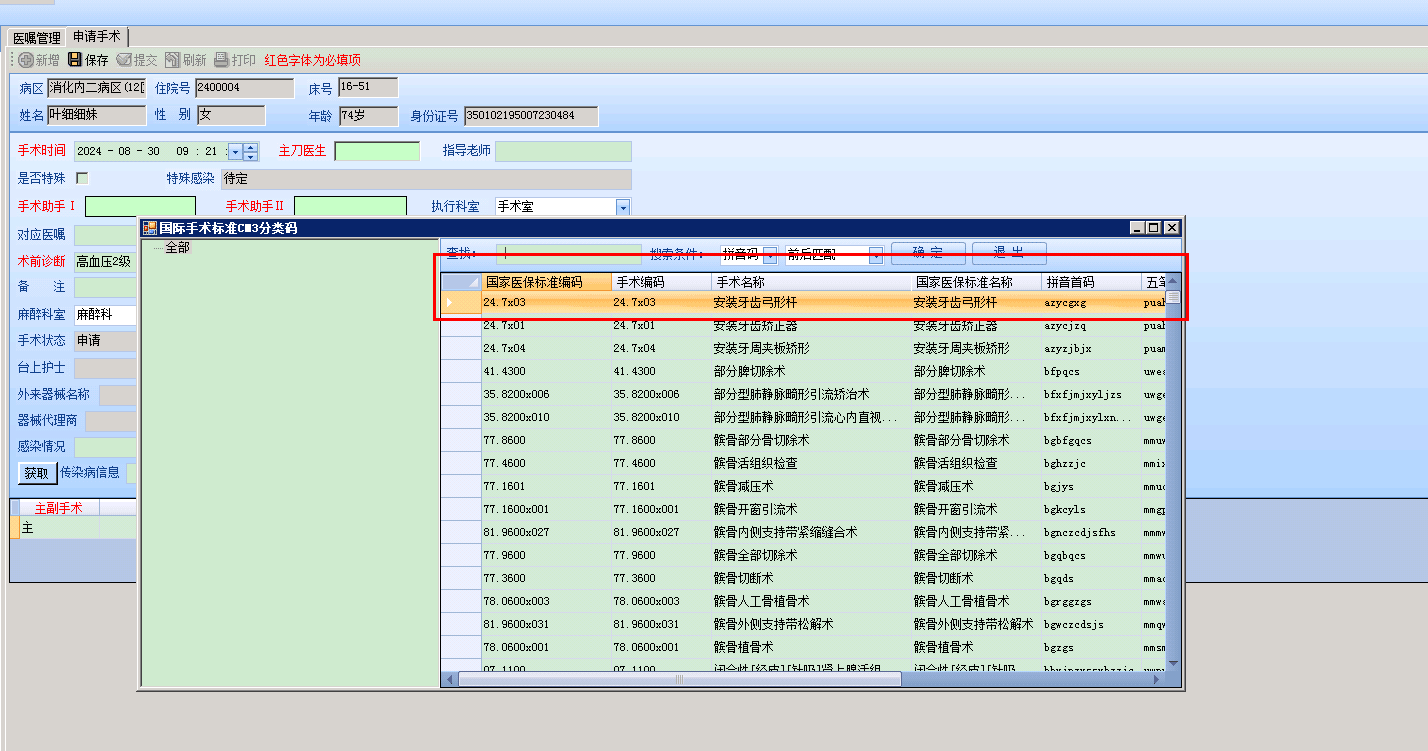Maximize the 国际手术标准CM3分类码 dialog
1428x751 pixels.
(x=1153, y=228)
